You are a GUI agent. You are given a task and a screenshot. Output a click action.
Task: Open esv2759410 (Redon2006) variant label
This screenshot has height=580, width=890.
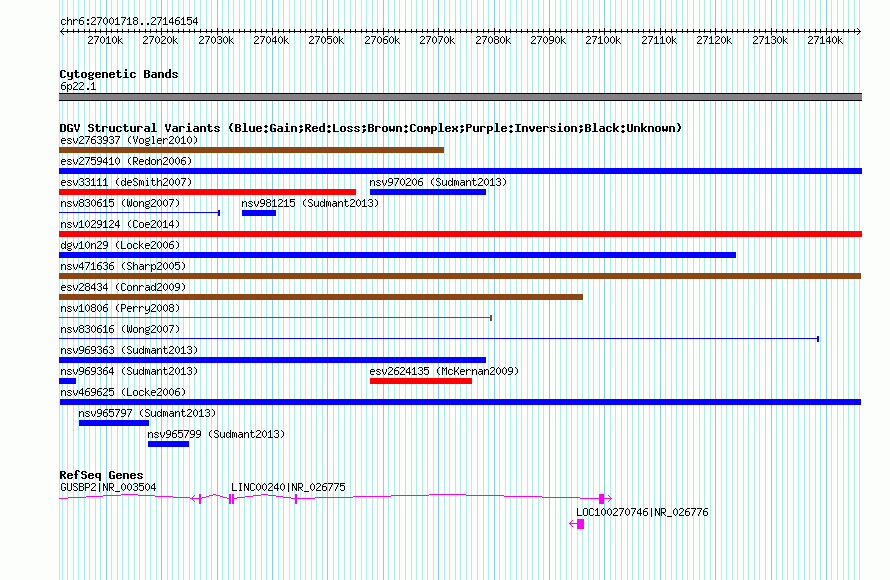126,161
